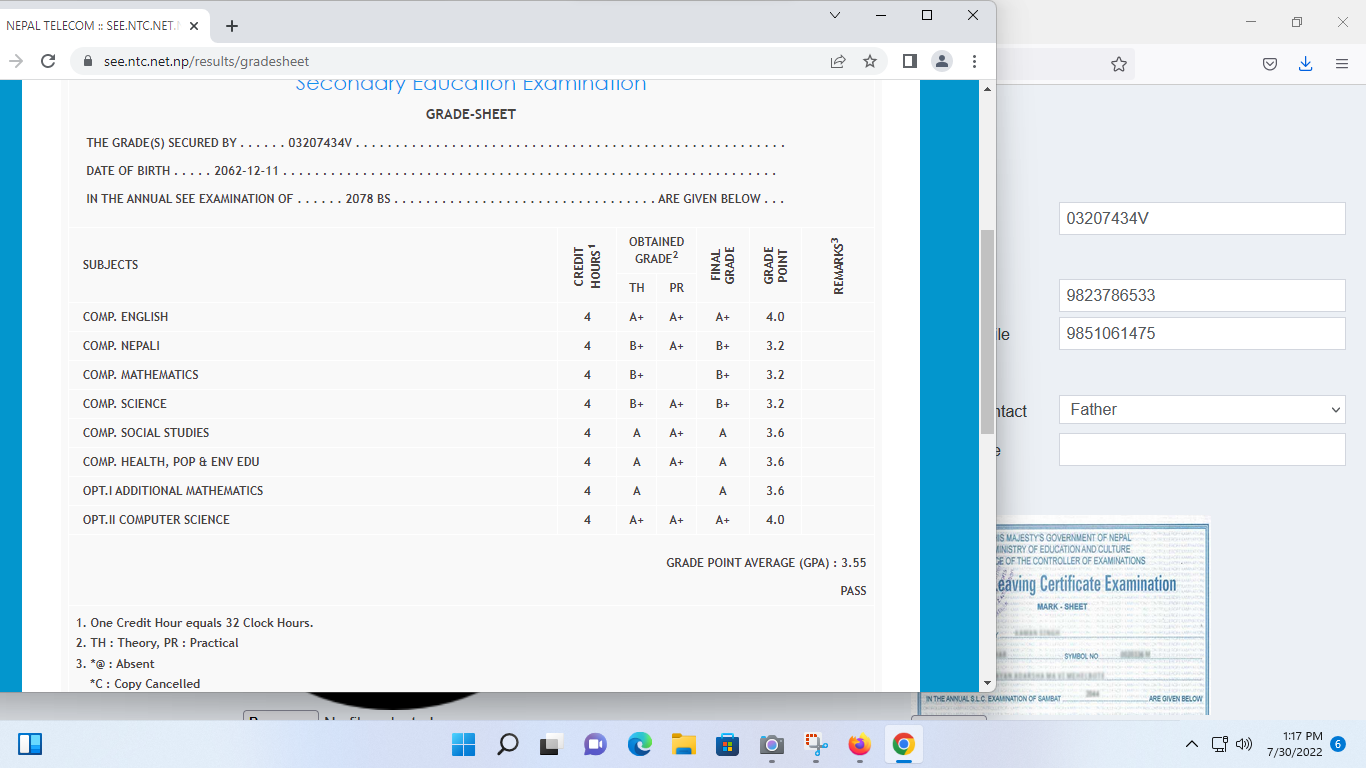Open the Chrome profile avatar

(942, 61)
